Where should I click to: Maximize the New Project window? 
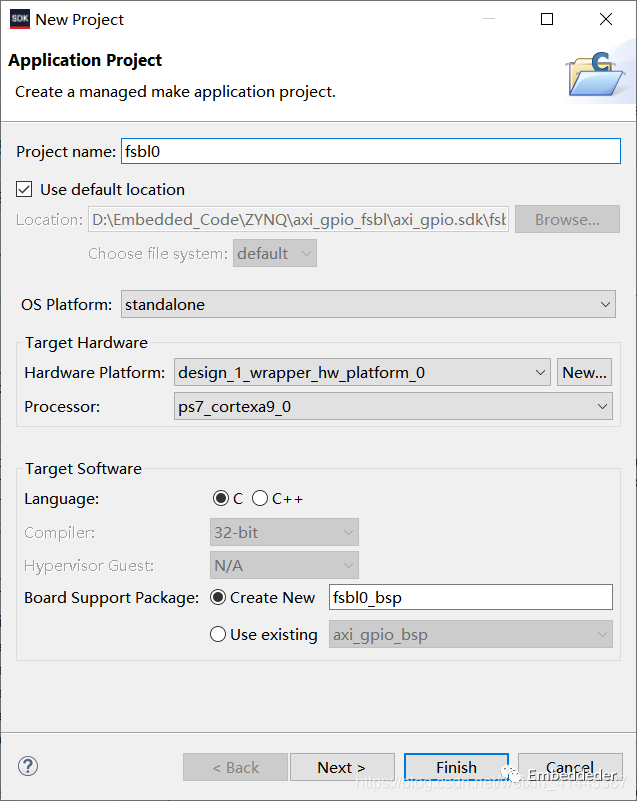tap(547, 19)
